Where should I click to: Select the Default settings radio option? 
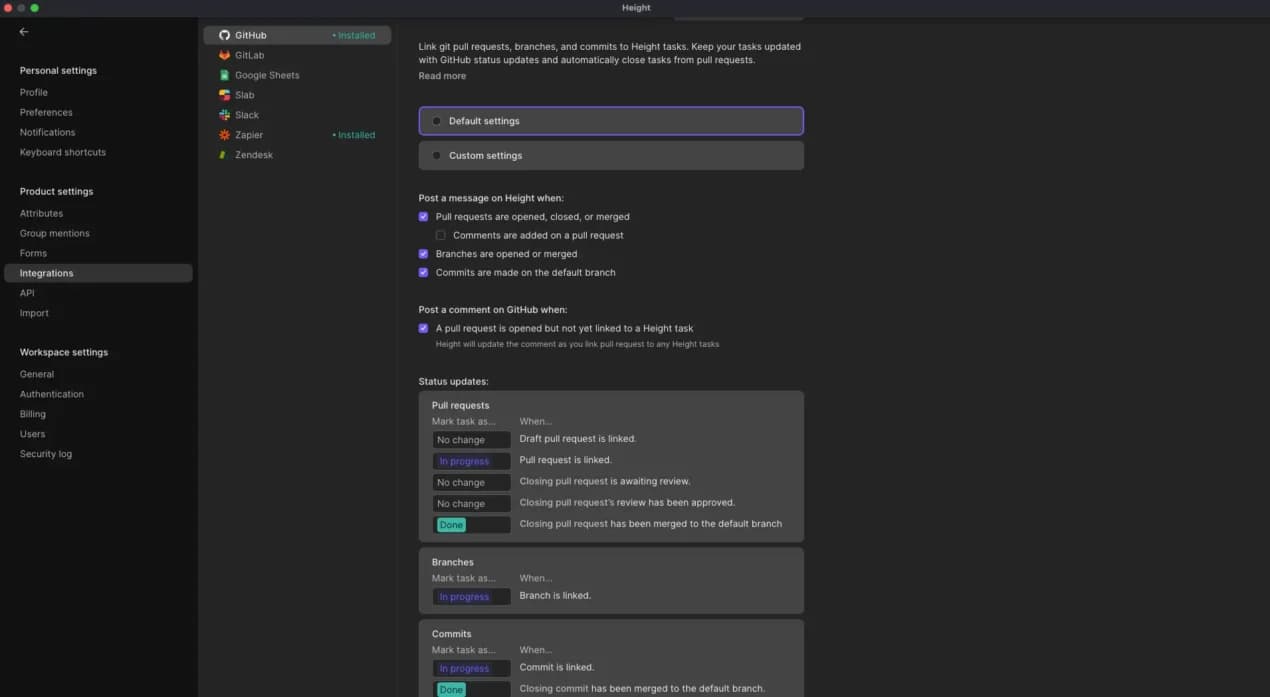(x=611, y=121)
